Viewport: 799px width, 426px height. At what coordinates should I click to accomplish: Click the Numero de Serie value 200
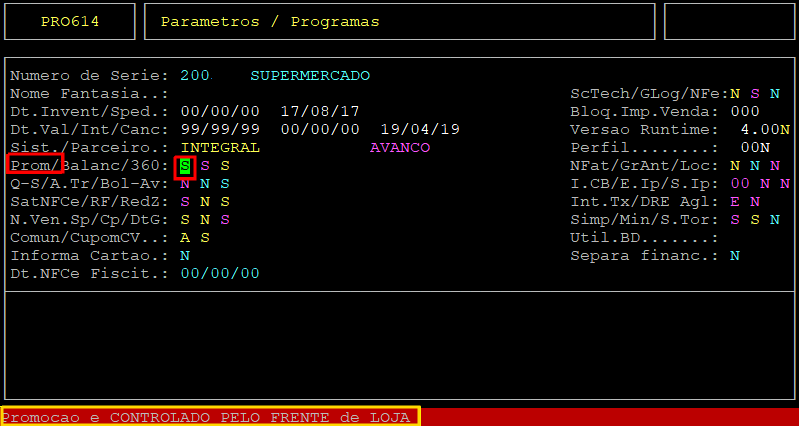[195, 76]
